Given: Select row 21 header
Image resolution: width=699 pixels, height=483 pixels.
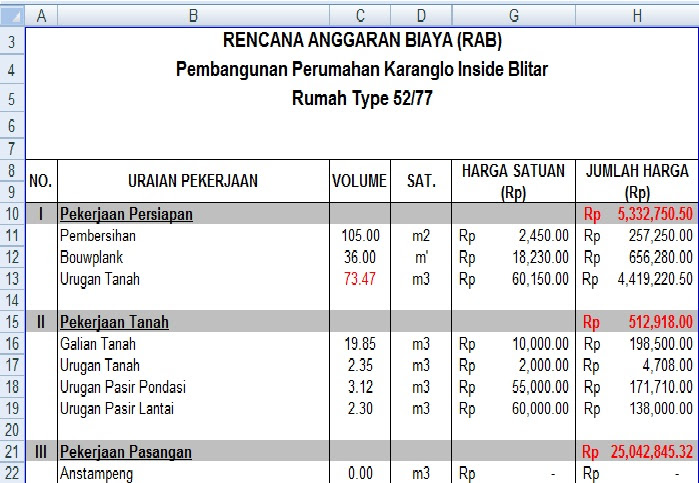Looking at the screenshot, I should (12, 451).
